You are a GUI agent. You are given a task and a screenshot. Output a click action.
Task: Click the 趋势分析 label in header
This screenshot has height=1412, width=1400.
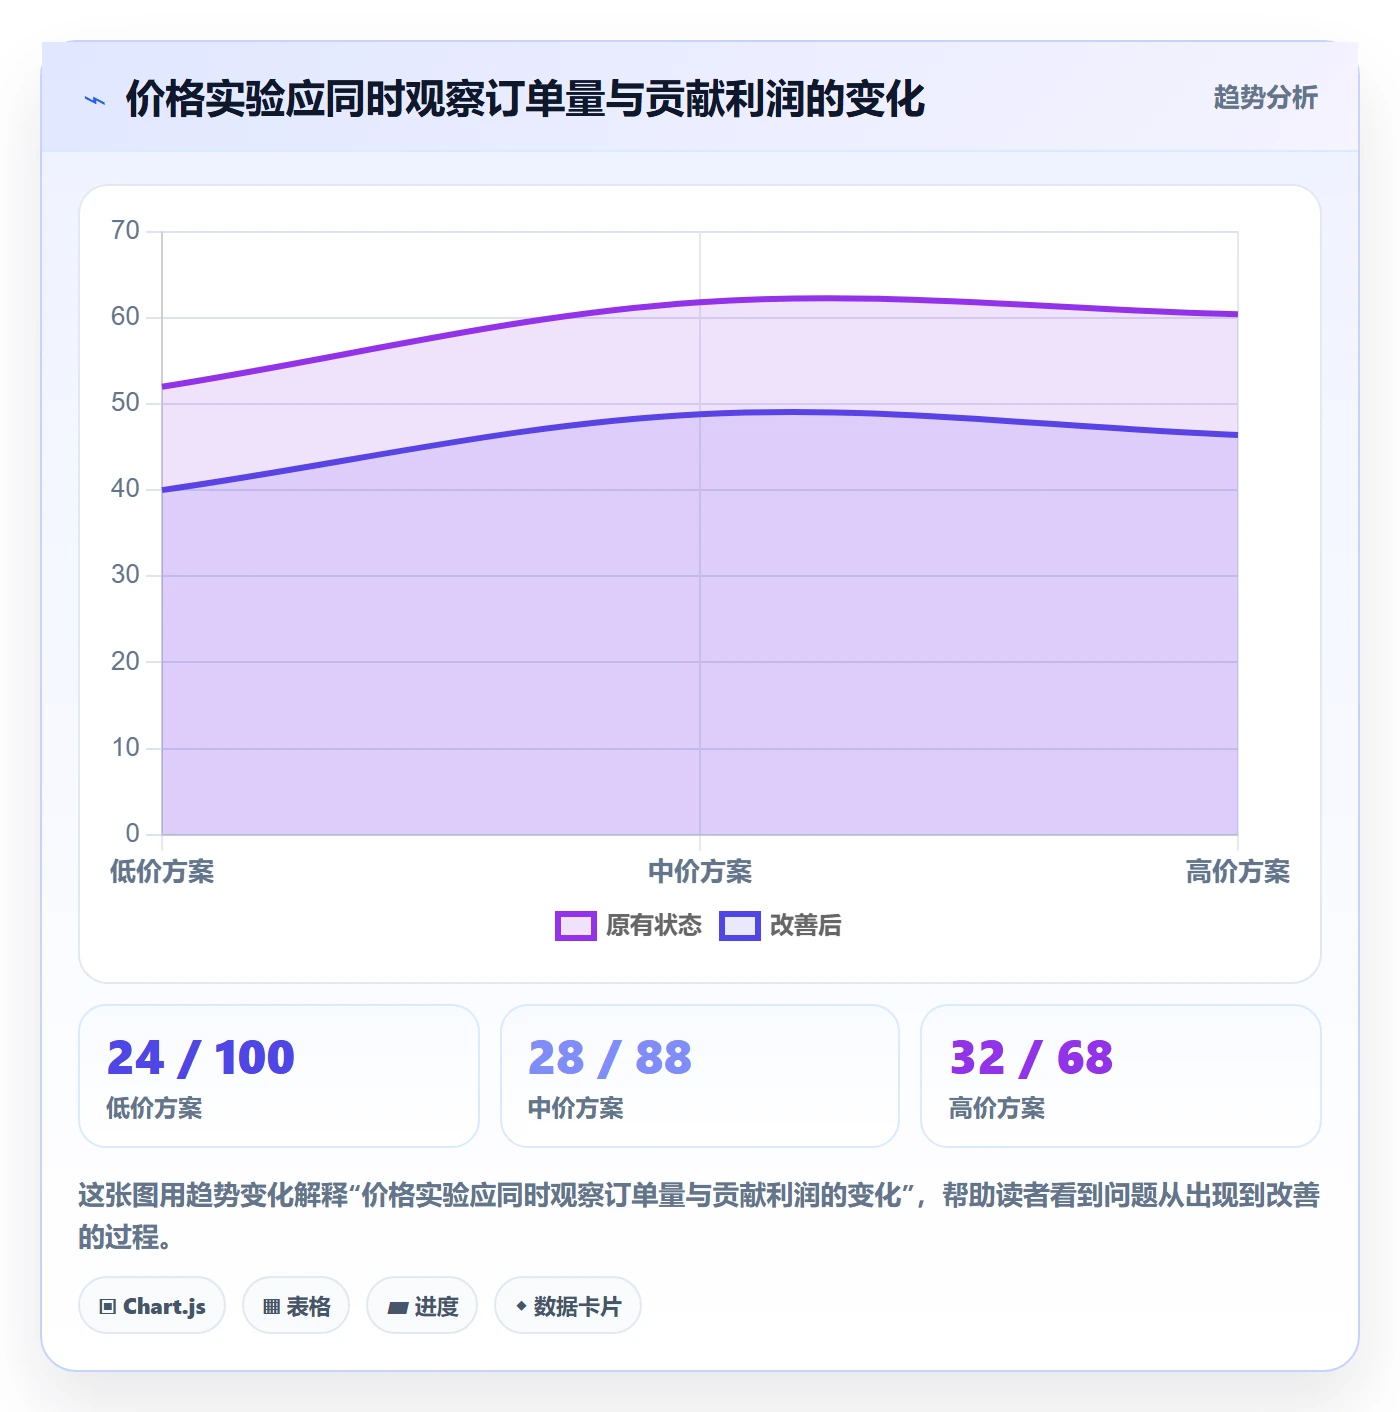[1265, 97]
